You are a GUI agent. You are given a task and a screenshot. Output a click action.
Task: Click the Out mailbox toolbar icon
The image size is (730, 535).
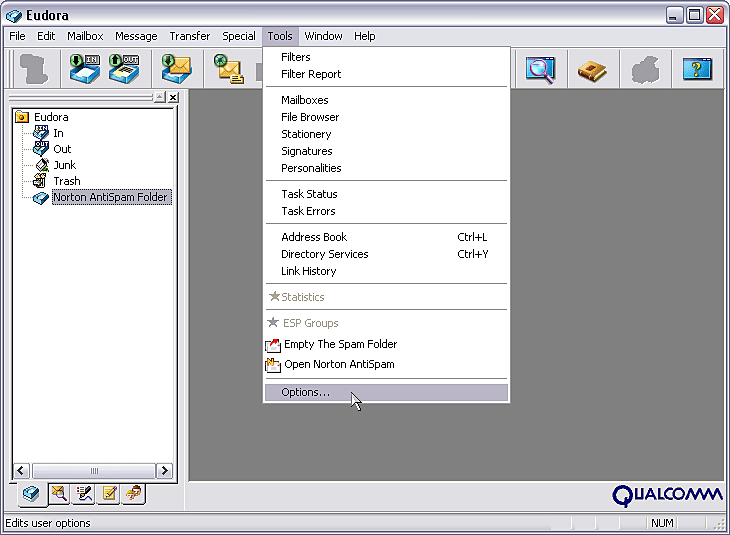[x=124, y=68]
